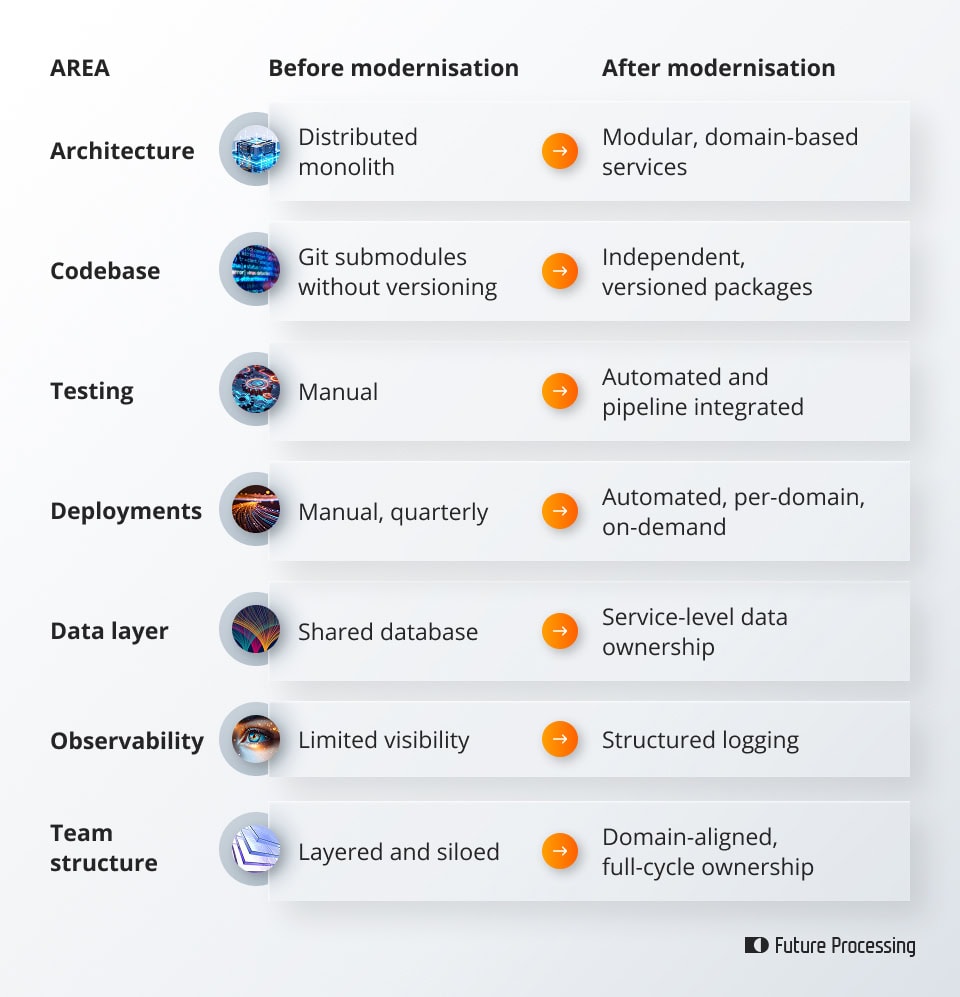
Task: Click the Team structure layers icon
Action: point(255,849)
